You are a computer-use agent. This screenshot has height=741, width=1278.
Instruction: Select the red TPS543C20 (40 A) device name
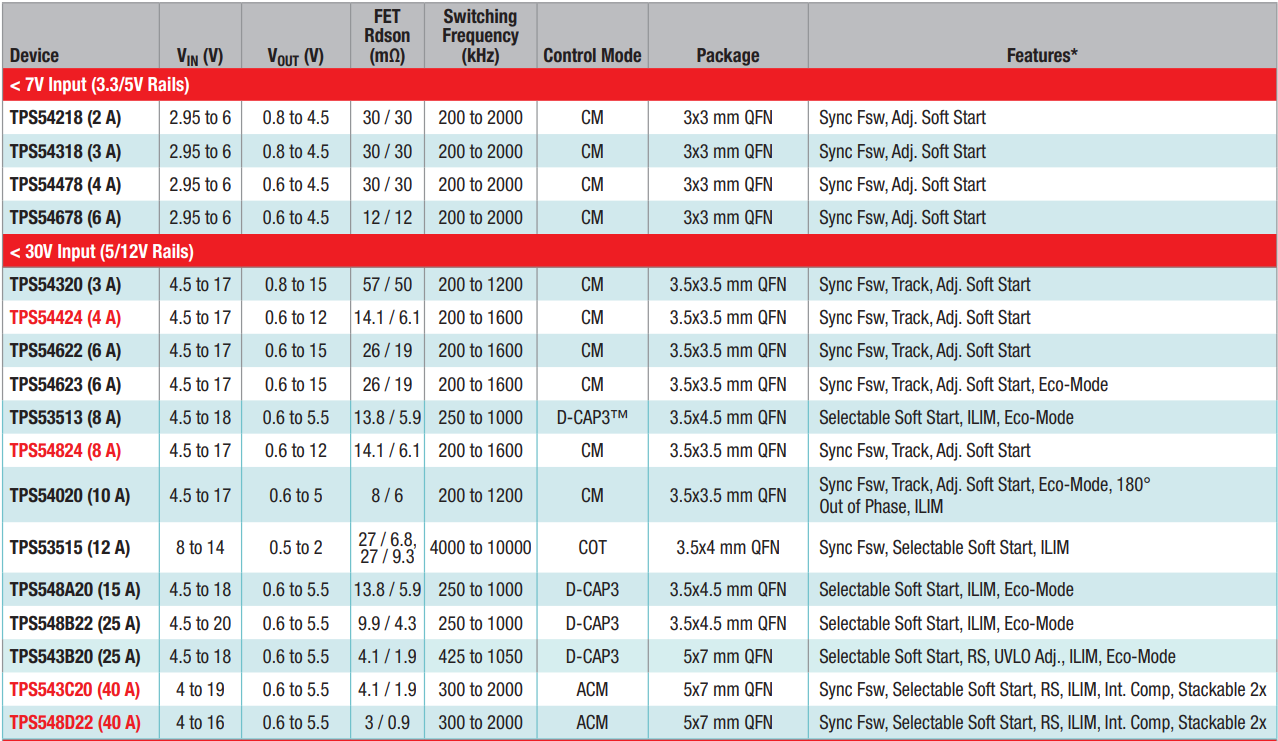coord(75,690)
